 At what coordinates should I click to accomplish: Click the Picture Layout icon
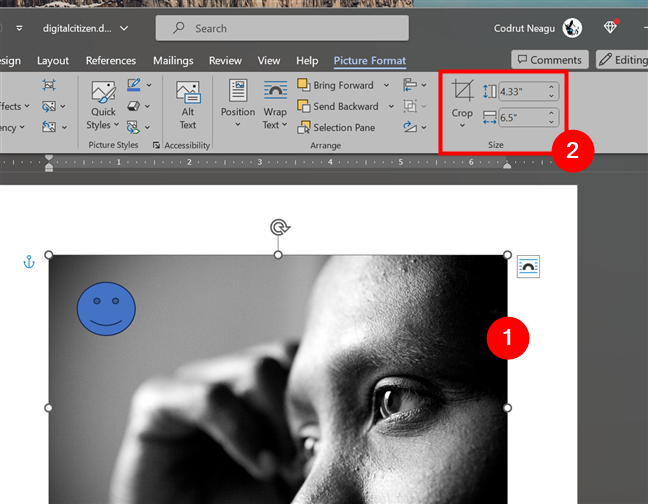click(x=133, y=127)
